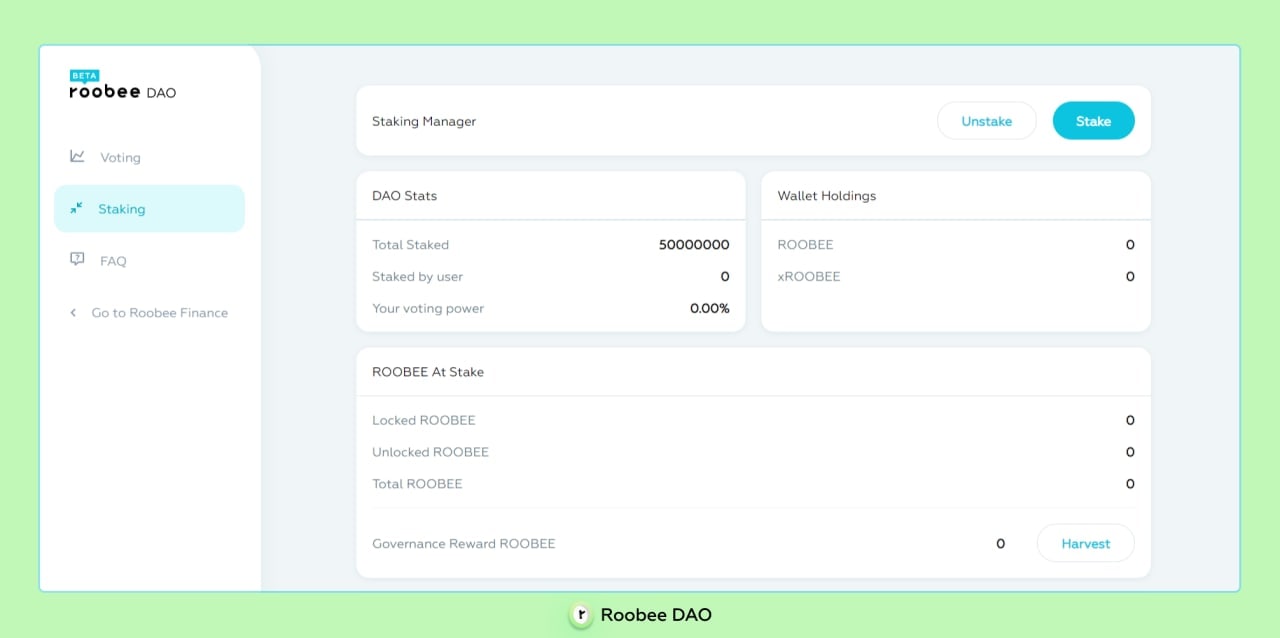This screenshot has height=638, width=1280.
Task: Click the 50000000 total staked value
Action: point(694,245)
